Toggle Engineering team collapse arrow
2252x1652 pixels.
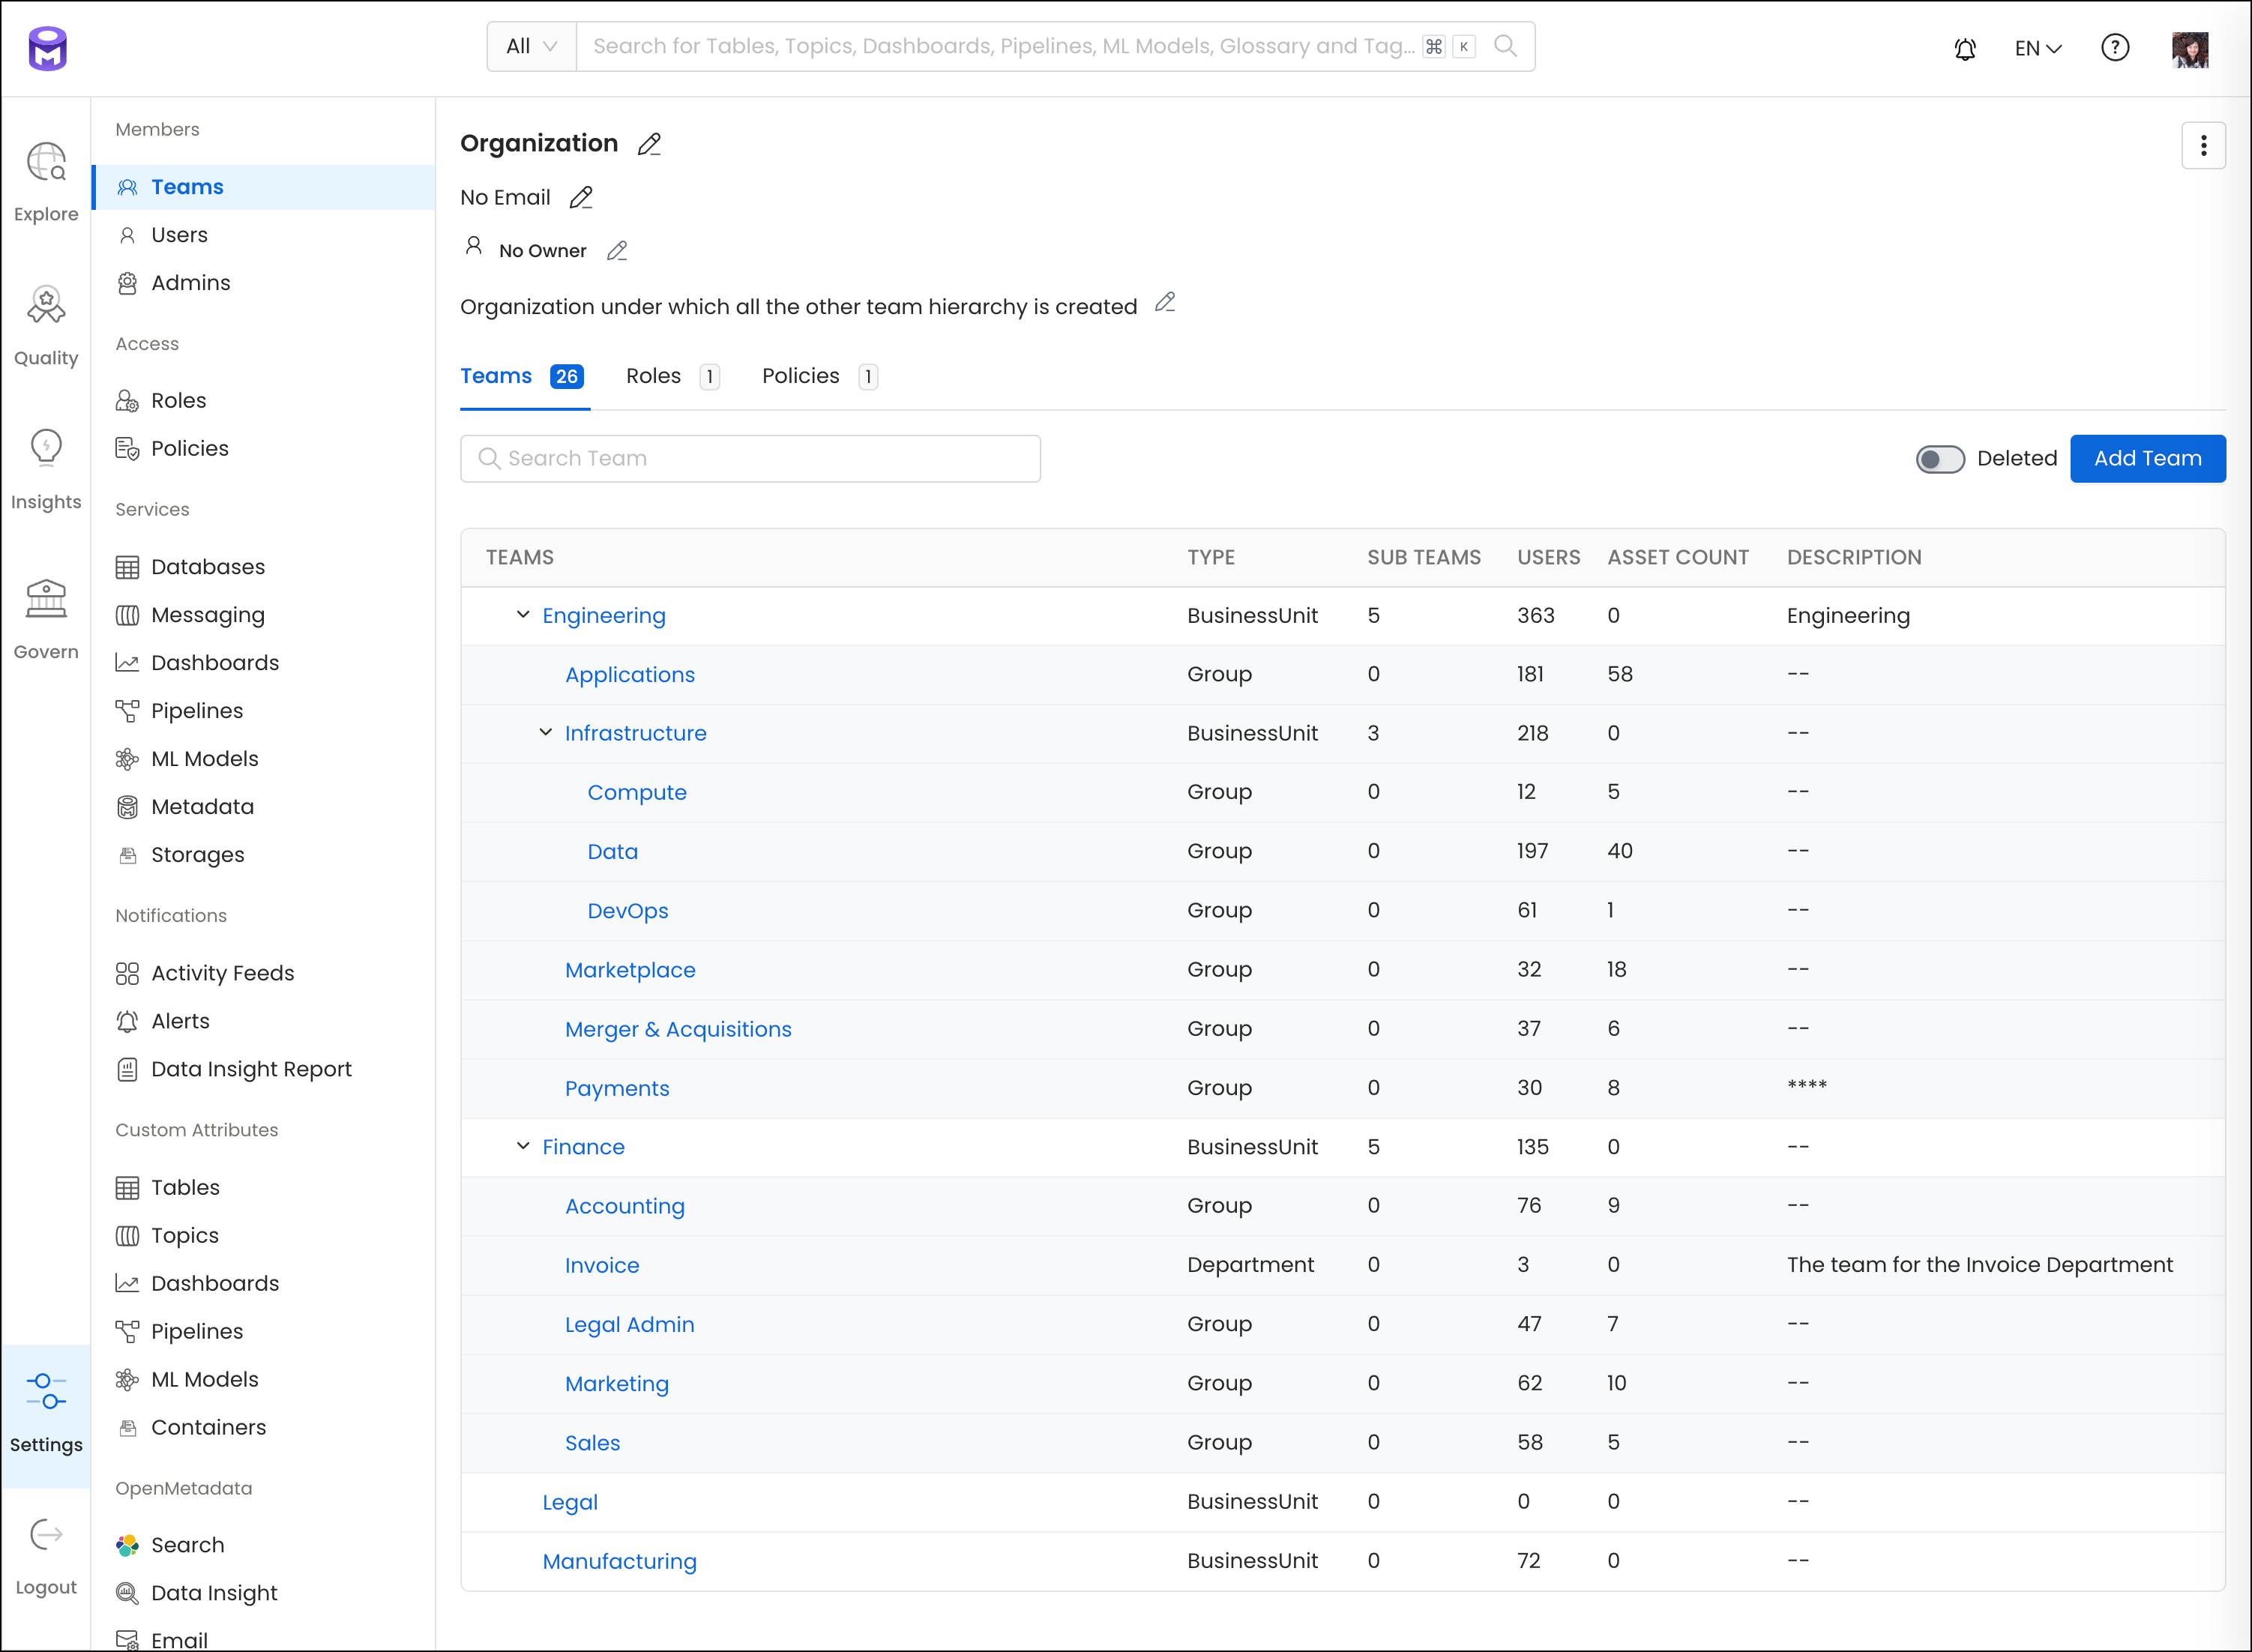pyautogui.click(x=523, y=615)
